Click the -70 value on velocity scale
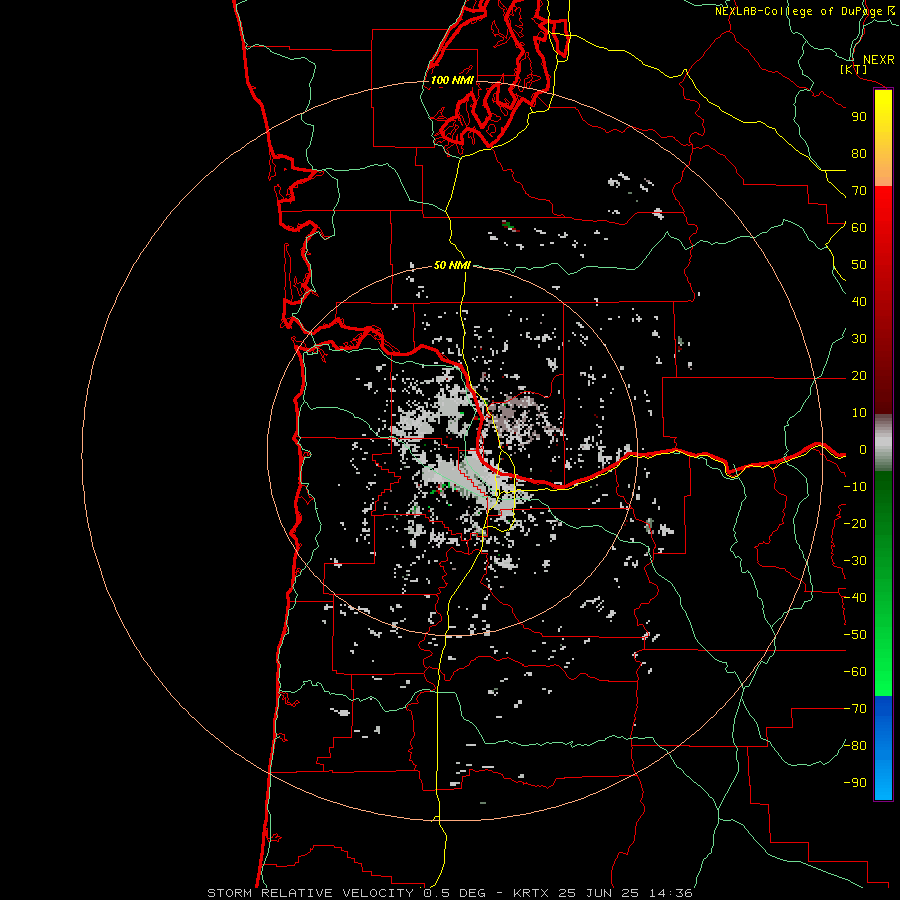 (855, 709)
